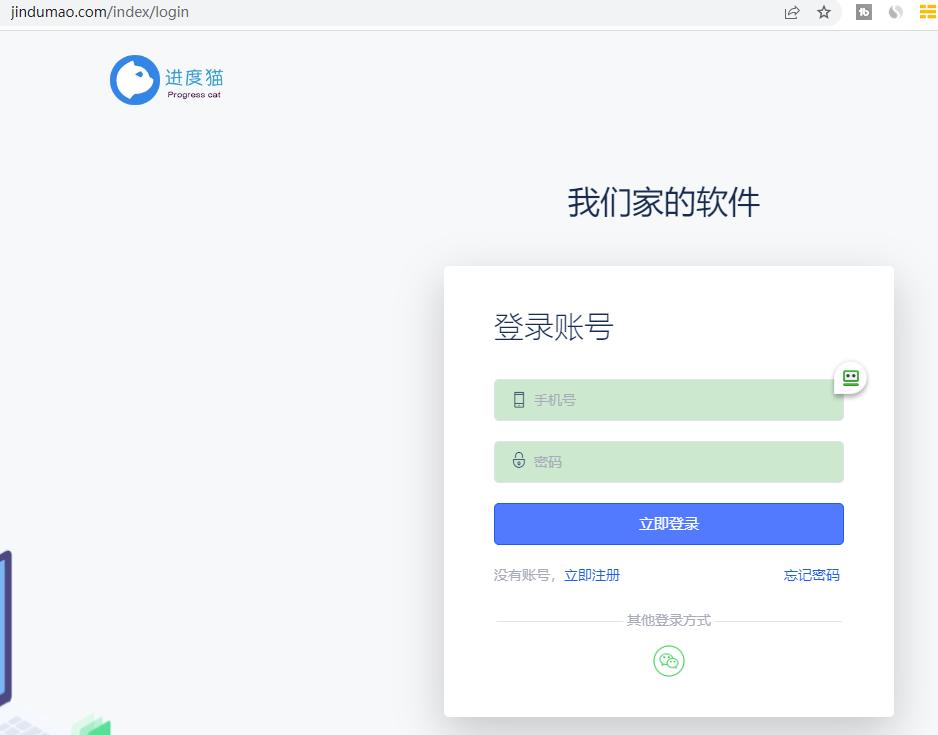The height and width of the screenshot is (735, 938).
Task: Click the 手机号 phone number input field
Action: tap(668, 399)
